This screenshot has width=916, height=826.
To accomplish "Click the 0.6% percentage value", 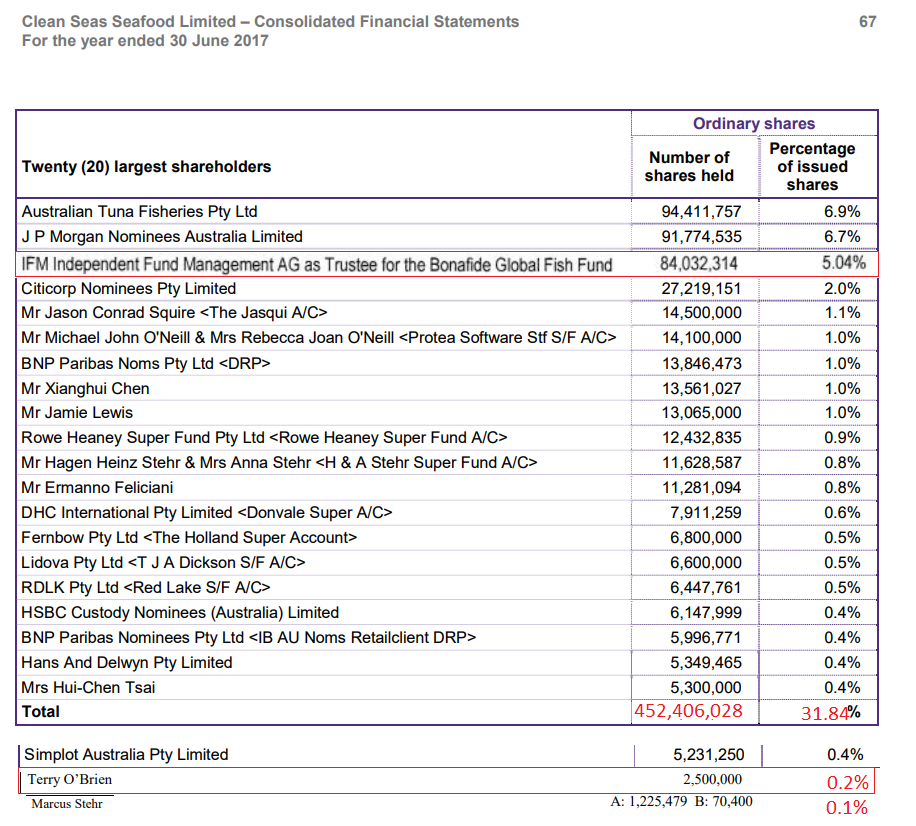I will point(842,512).
